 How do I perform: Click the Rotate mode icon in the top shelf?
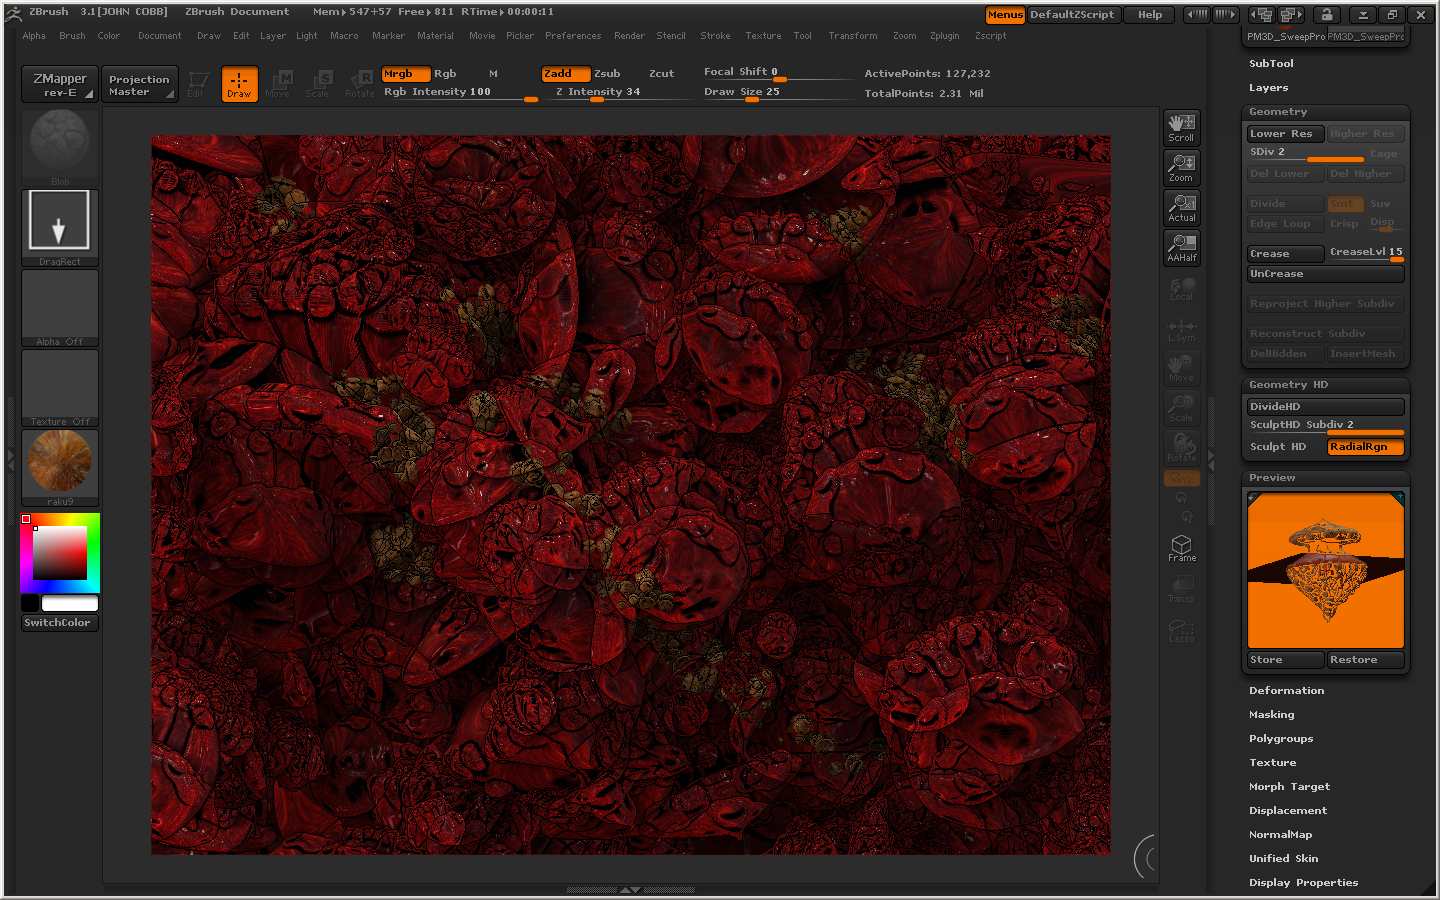(x=359, y=84)
